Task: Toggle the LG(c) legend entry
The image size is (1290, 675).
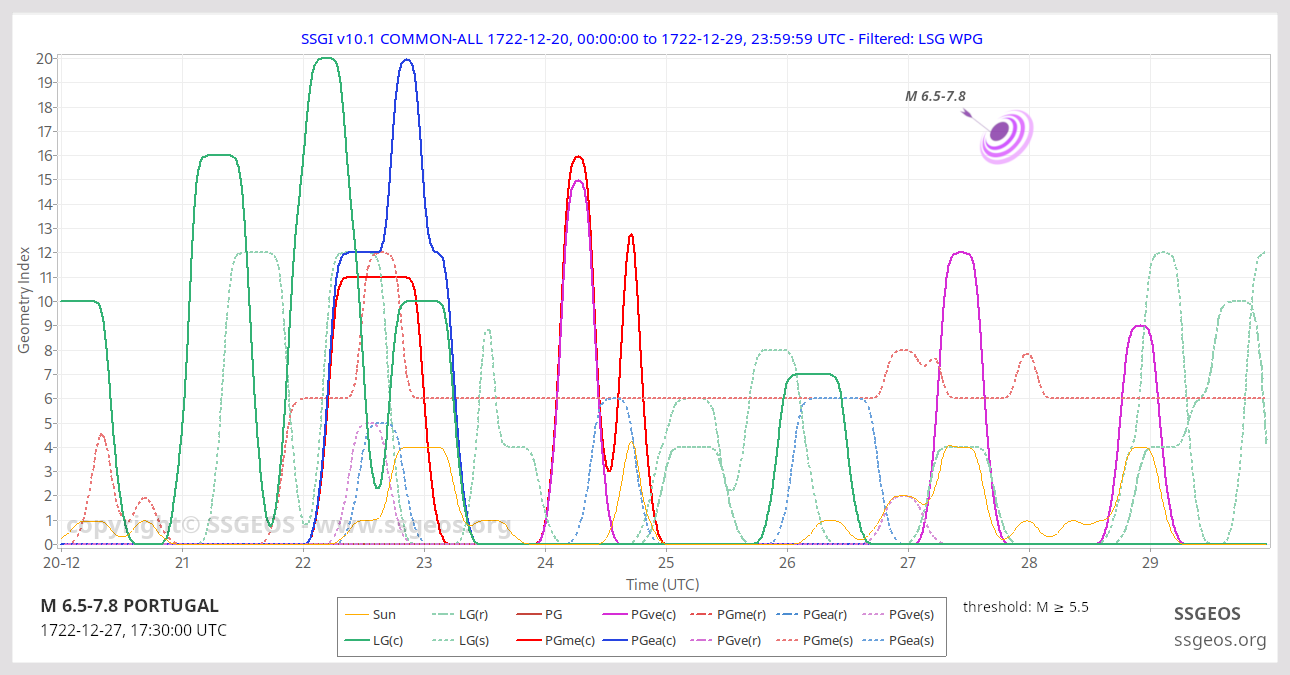Action: (x=374, y=641)
